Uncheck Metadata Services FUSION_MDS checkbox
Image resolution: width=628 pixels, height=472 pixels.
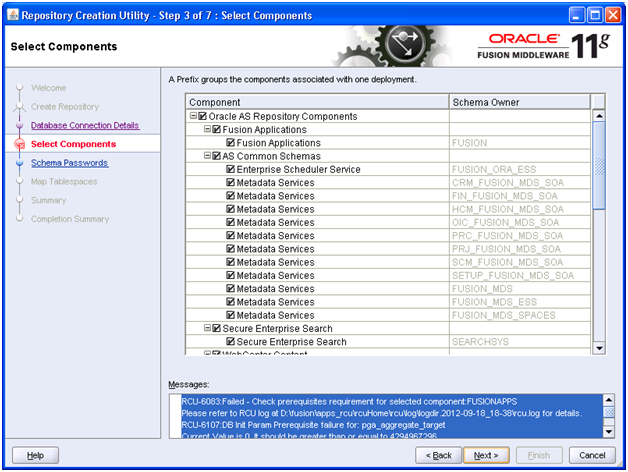tap(230, 288)
